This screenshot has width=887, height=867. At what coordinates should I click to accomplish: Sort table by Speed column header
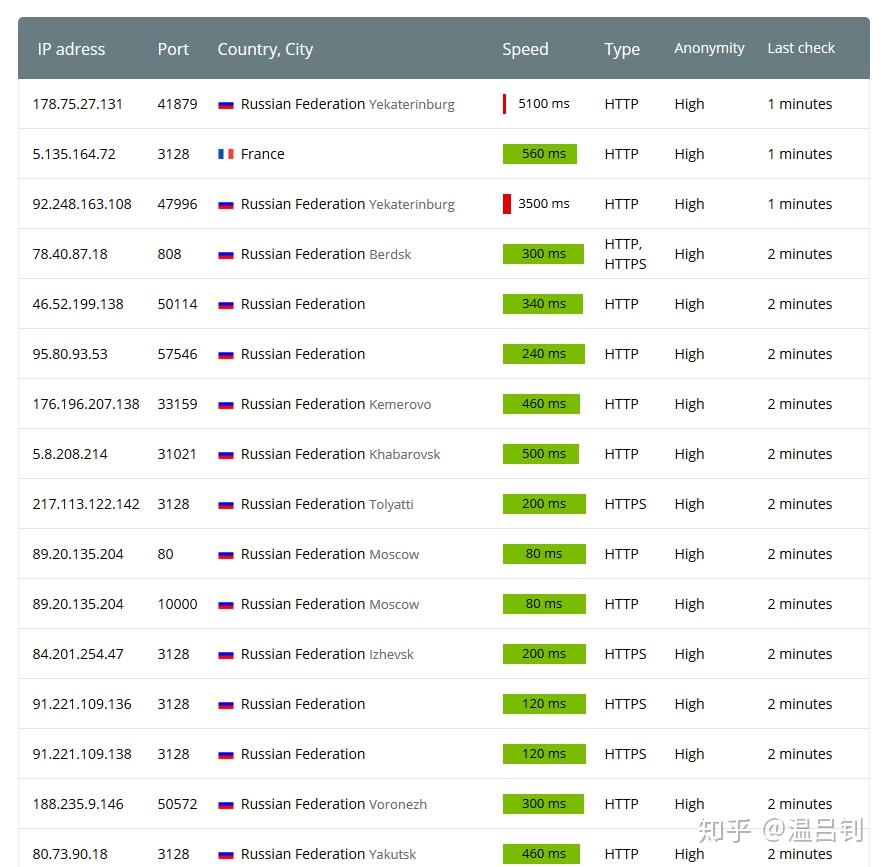(525, 49)
